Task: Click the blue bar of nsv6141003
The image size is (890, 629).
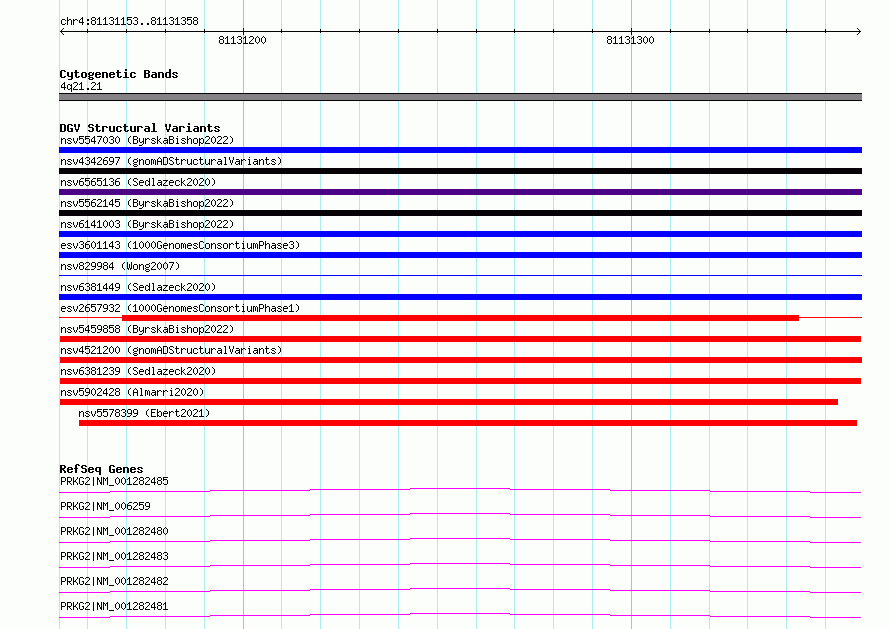Action: tap(460, 234)
